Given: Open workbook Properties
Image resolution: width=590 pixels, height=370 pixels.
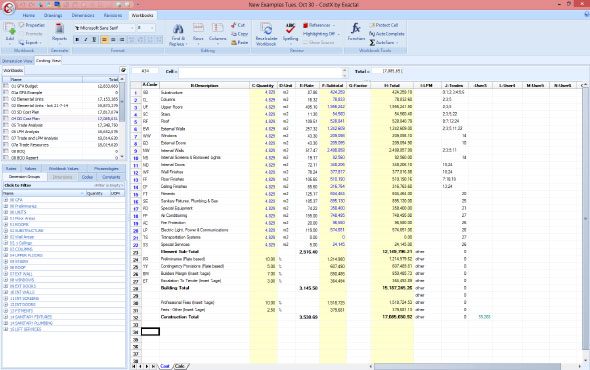Looking at the screenshot, I should coord(32,25).
